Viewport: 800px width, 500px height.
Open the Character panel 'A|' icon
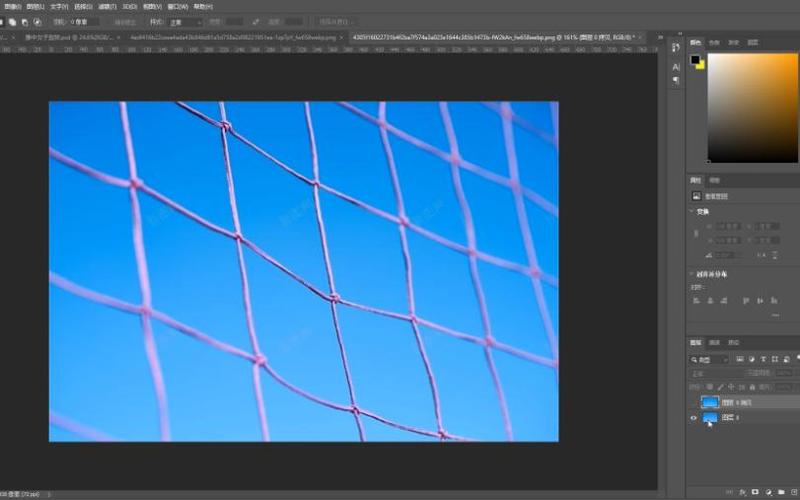pos(676,67)
